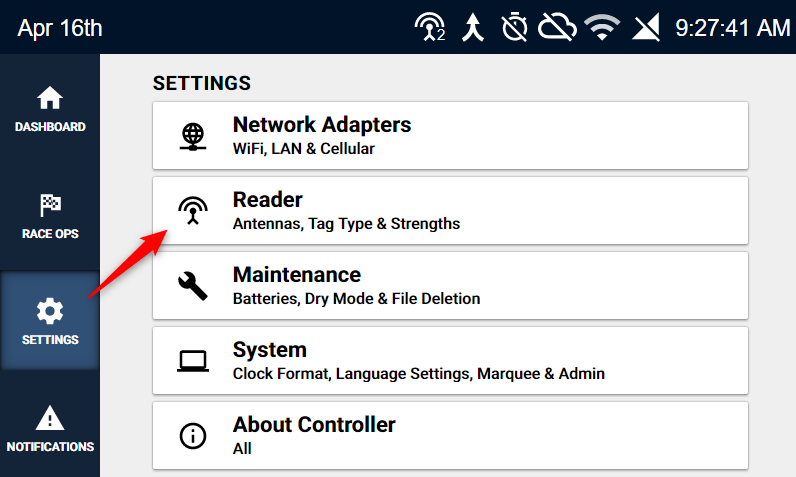This screenshot has width=796, height=477.
Task: Open Reader antennas and tag settings
Action: 450,211
